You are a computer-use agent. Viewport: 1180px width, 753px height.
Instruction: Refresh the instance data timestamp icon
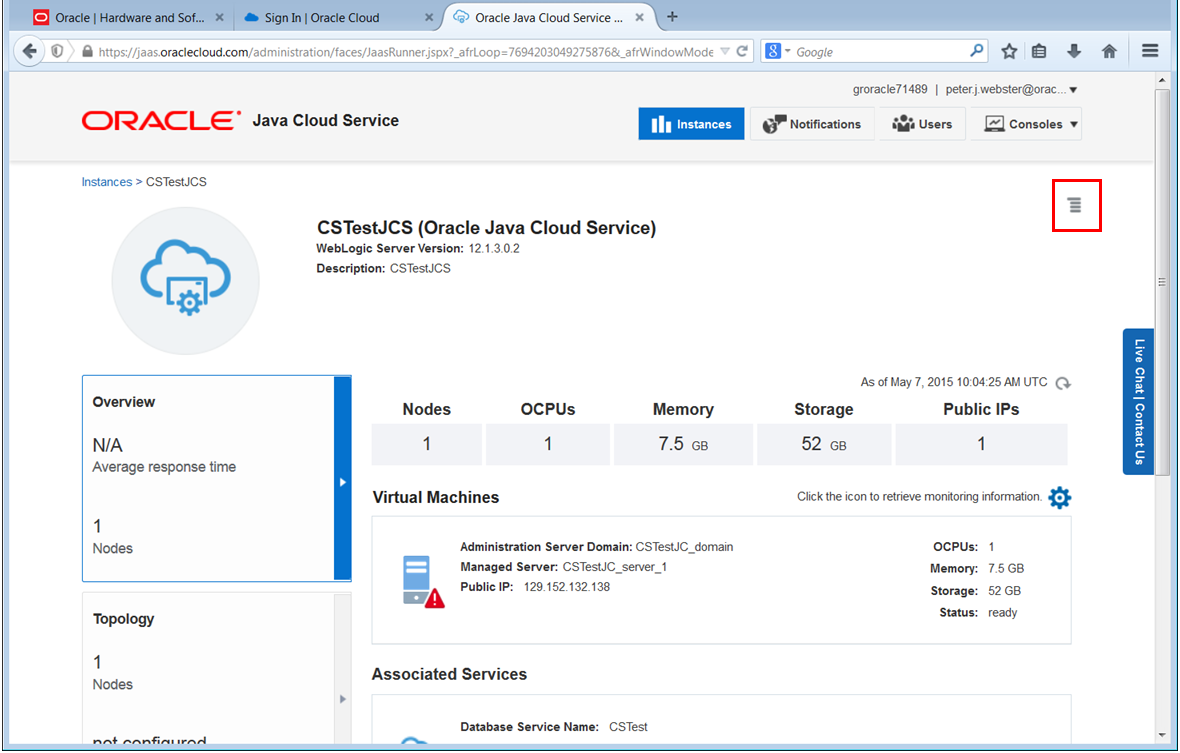click(1063, 383)
